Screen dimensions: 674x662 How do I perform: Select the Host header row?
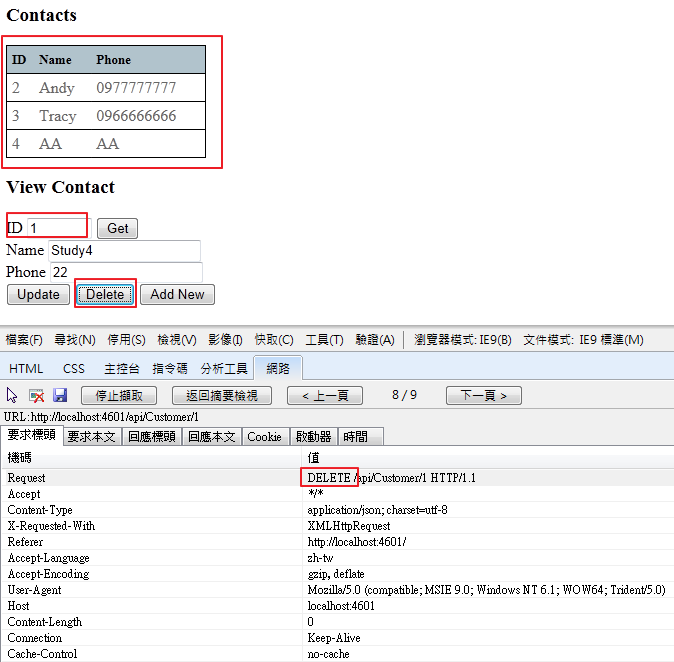pos(337,606)
